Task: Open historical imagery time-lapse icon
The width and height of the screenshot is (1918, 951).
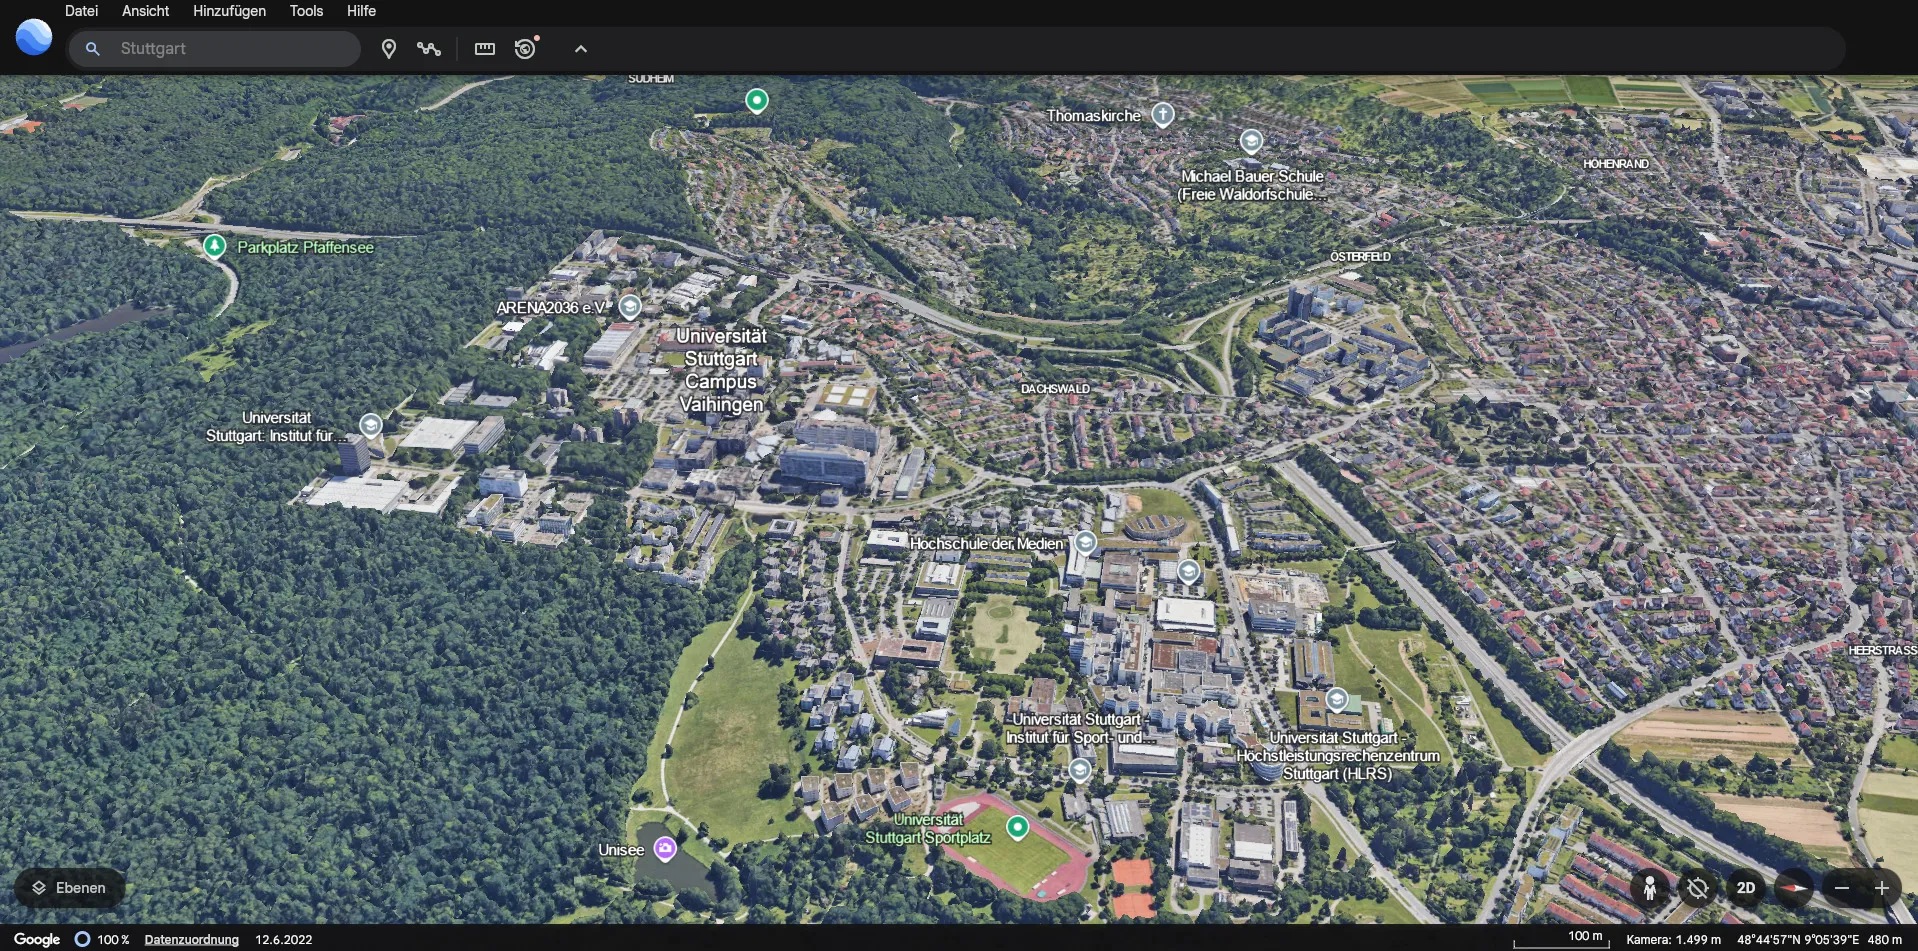Action: click(x=526, y=49)
